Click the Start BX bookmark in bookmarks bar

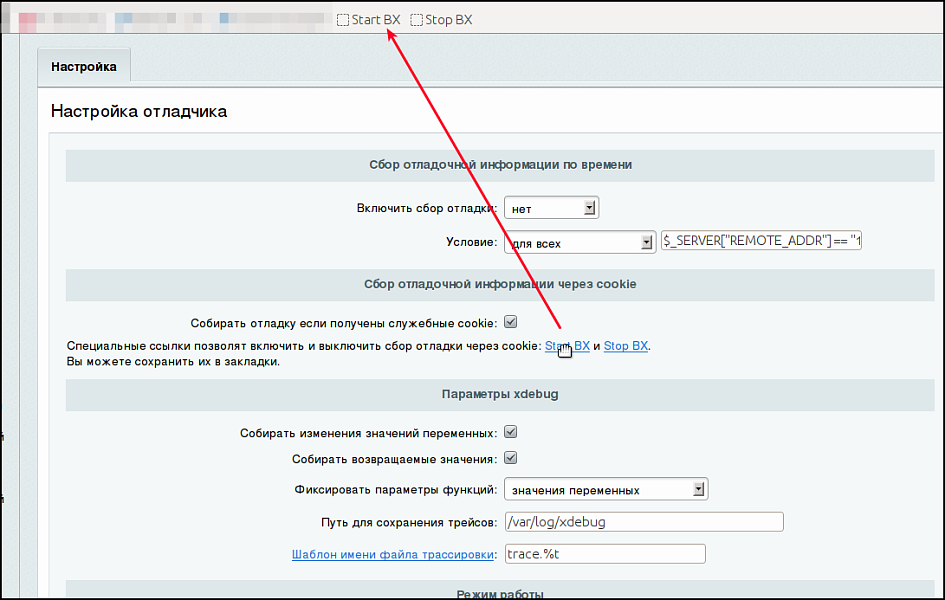(369, 19)
